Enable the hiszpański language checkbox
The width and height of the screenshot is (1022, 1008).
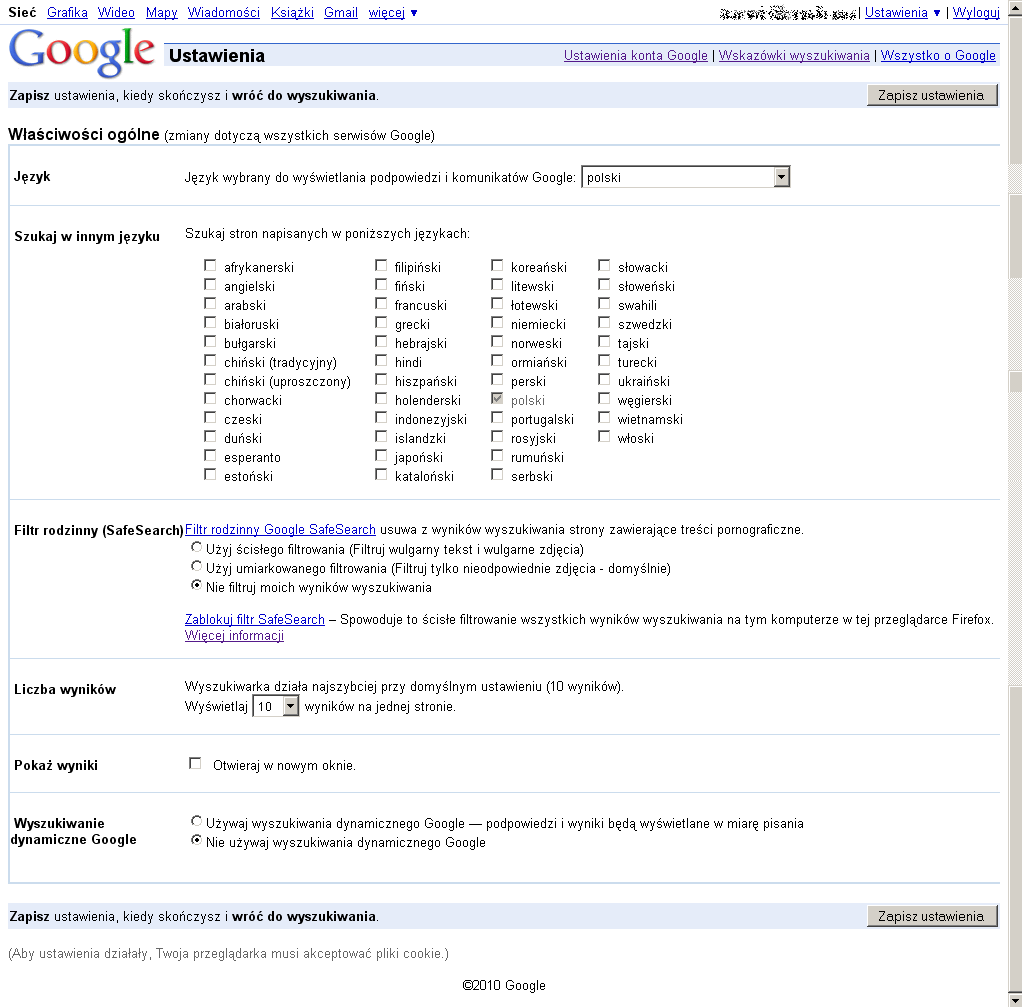[381, 380]
